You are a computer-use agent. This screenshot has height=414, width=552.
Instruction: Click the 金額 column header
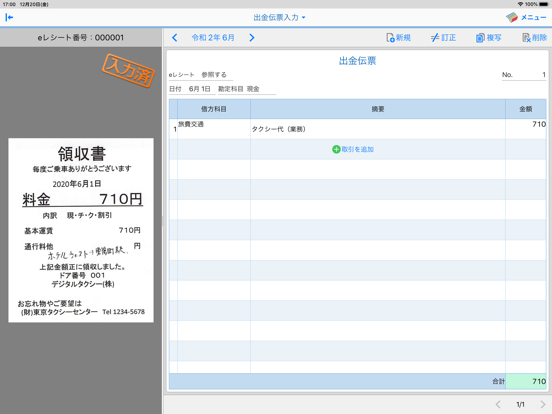click(526, 109)
